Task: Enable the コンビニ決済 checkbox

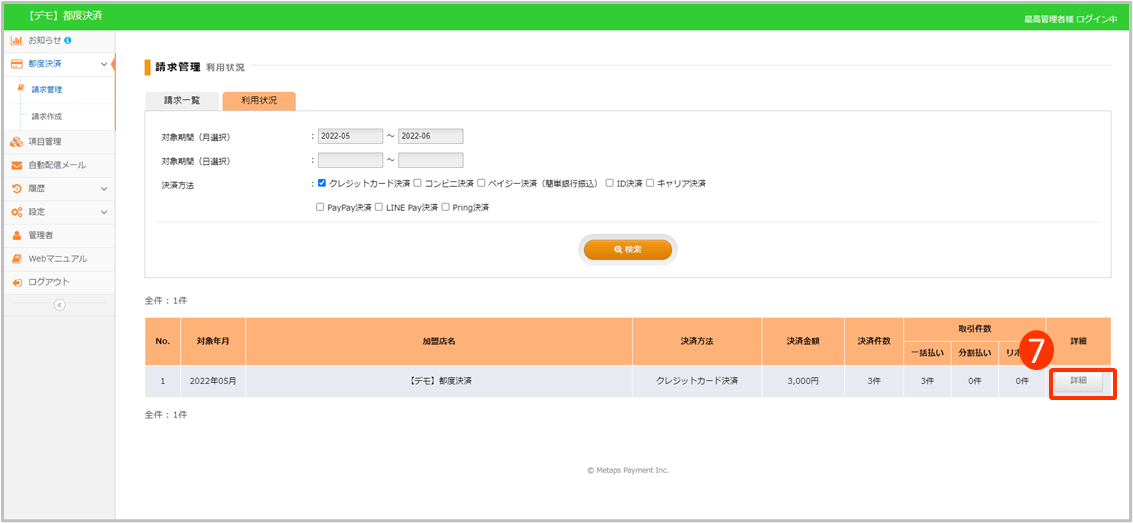Action: [x=417, y=183]
